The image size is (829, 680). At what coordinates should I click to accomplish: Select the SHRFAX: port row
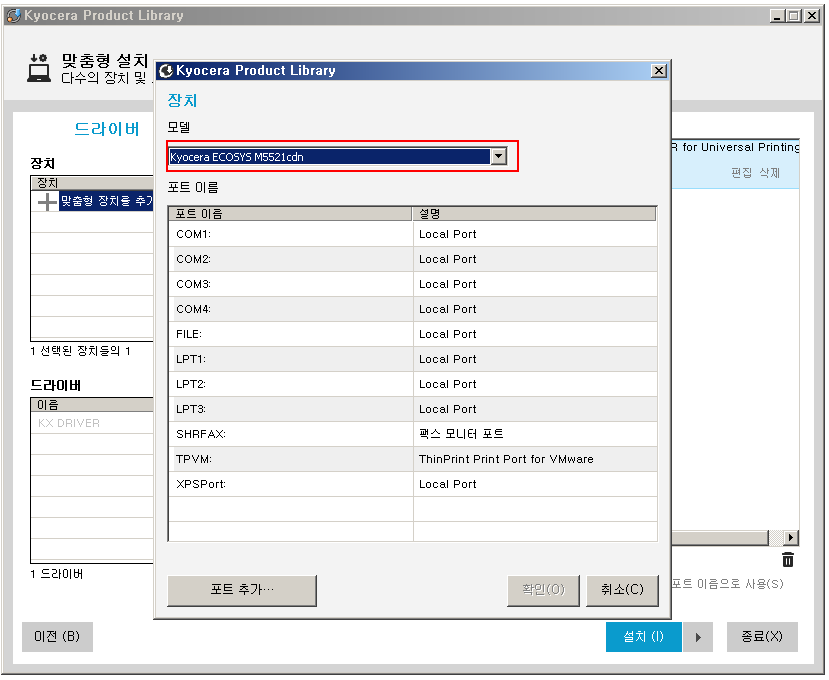[x=413, y=434]
